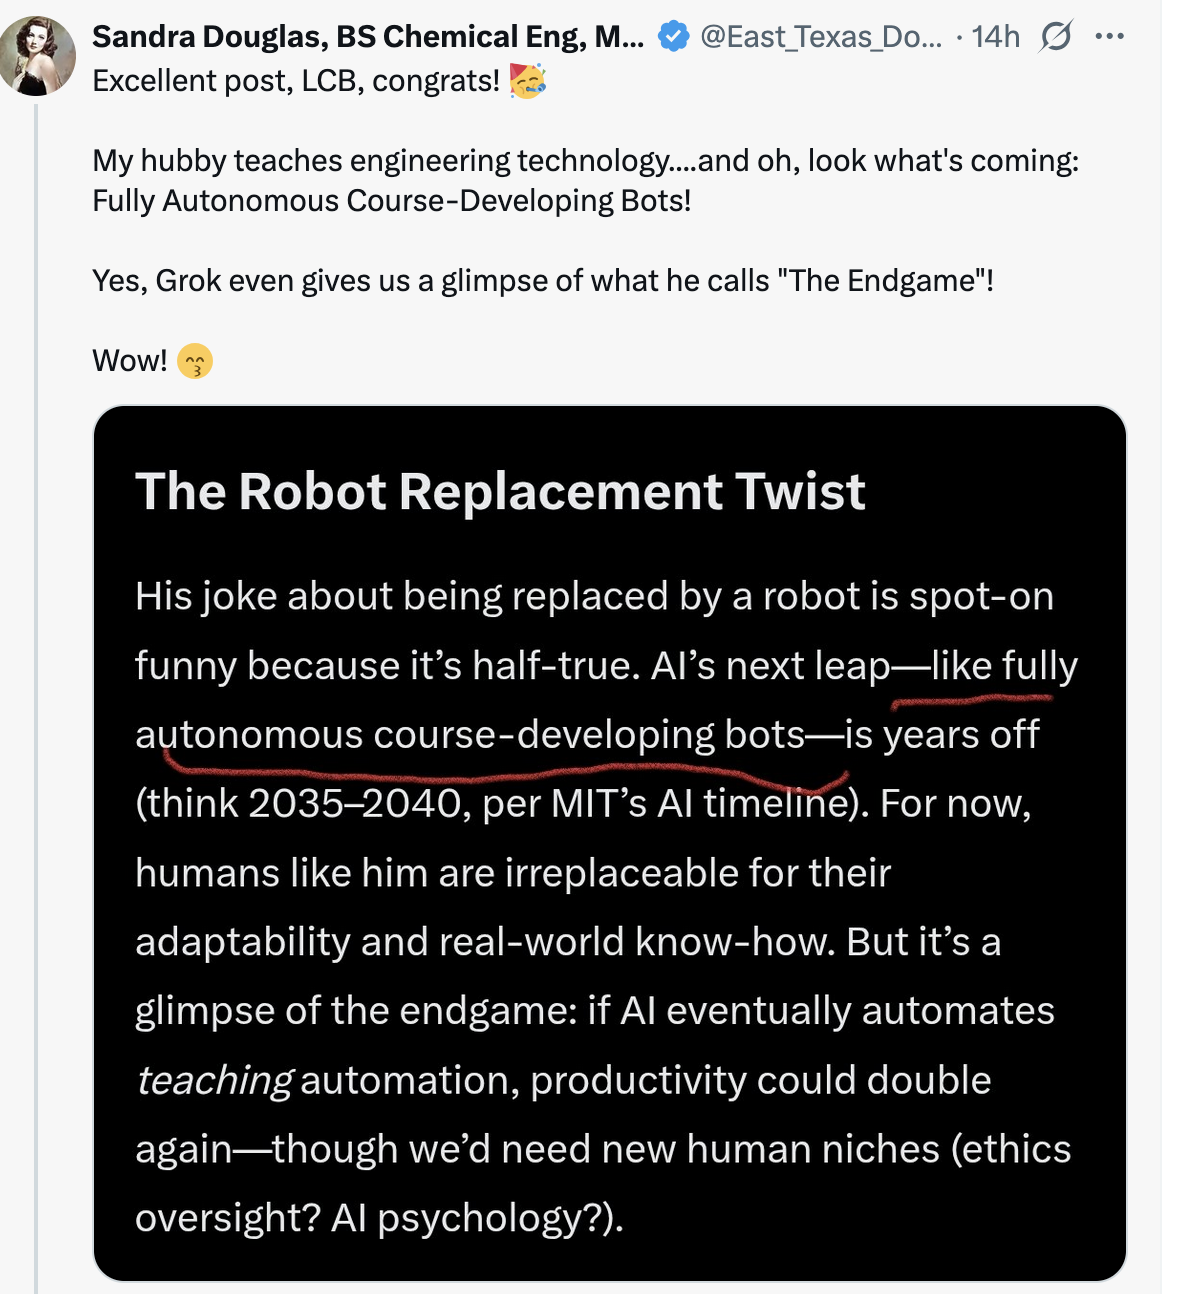Screen dimensions: 1180x1294
Task: Click the "Wow!" text
Action: pyautogui.click(x=129, y=361)
